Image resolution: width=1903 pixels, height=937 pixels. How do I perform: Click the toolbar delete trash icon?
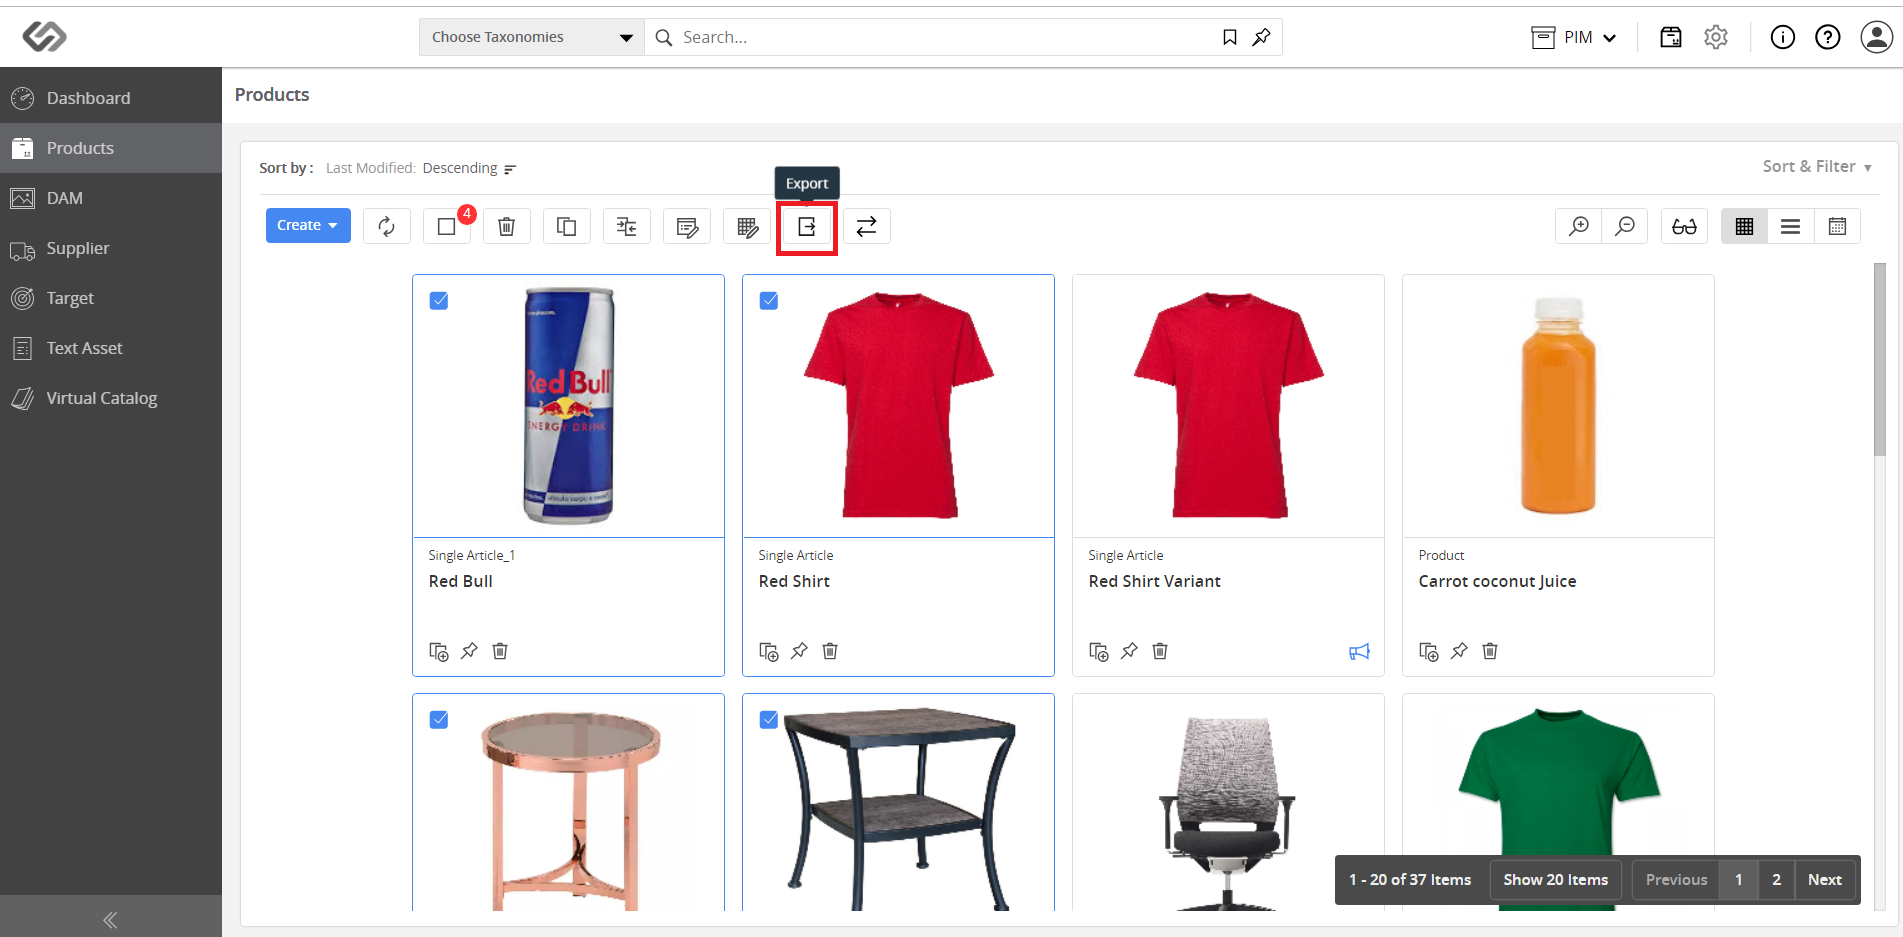507,227
